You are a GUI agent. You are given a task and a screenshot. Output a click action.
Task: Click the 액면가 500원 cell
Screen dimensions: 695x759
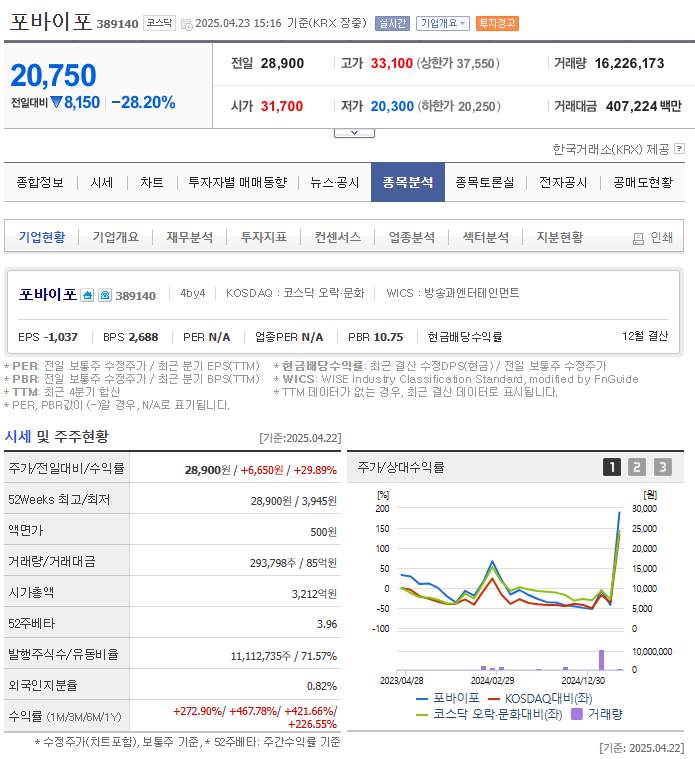[235, 532]
